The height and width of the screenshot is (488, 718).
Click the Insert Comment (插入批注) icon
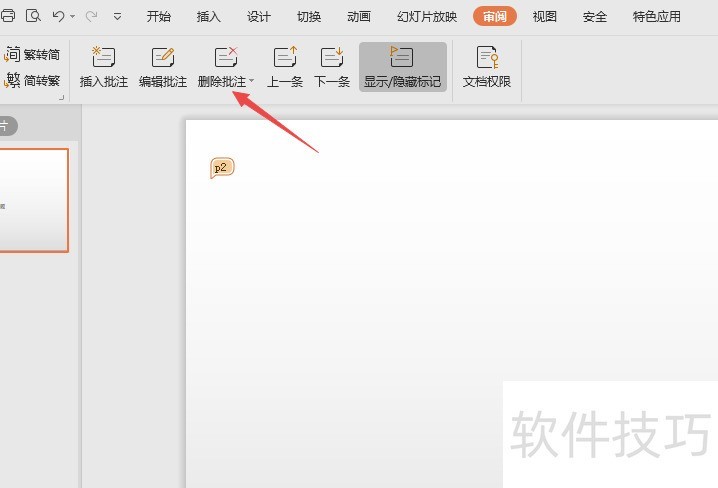click(104, 57)
